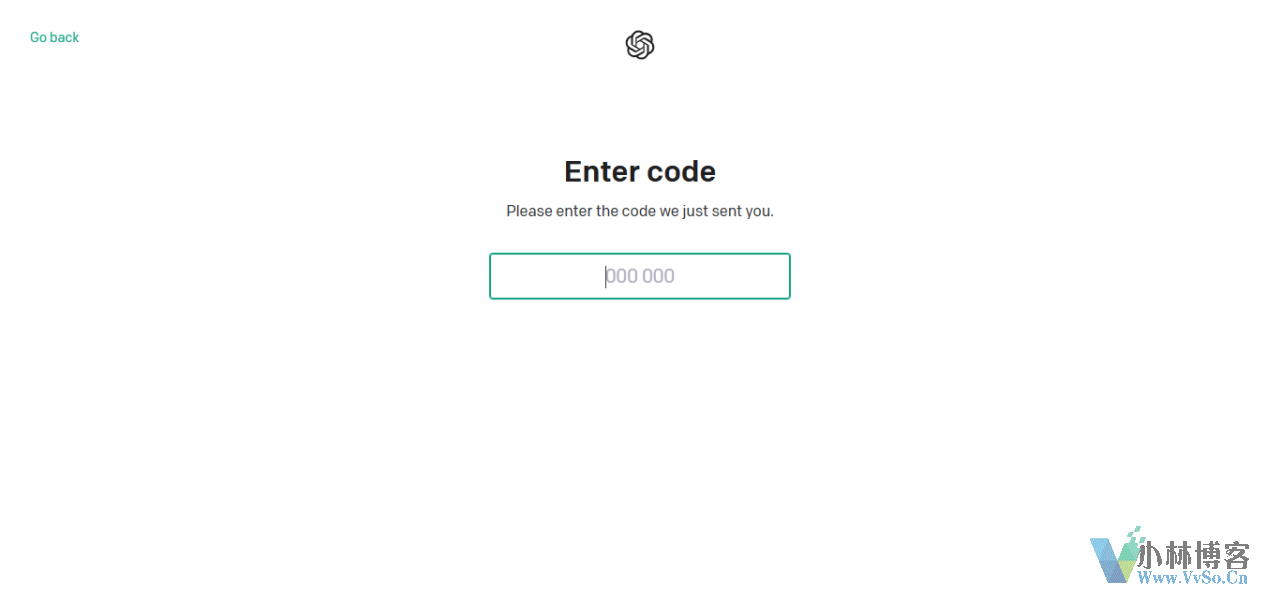This screenshot has height=615, width=1280.
Task: Place cursor at blinking caret in code box
Action: [606, 276]
